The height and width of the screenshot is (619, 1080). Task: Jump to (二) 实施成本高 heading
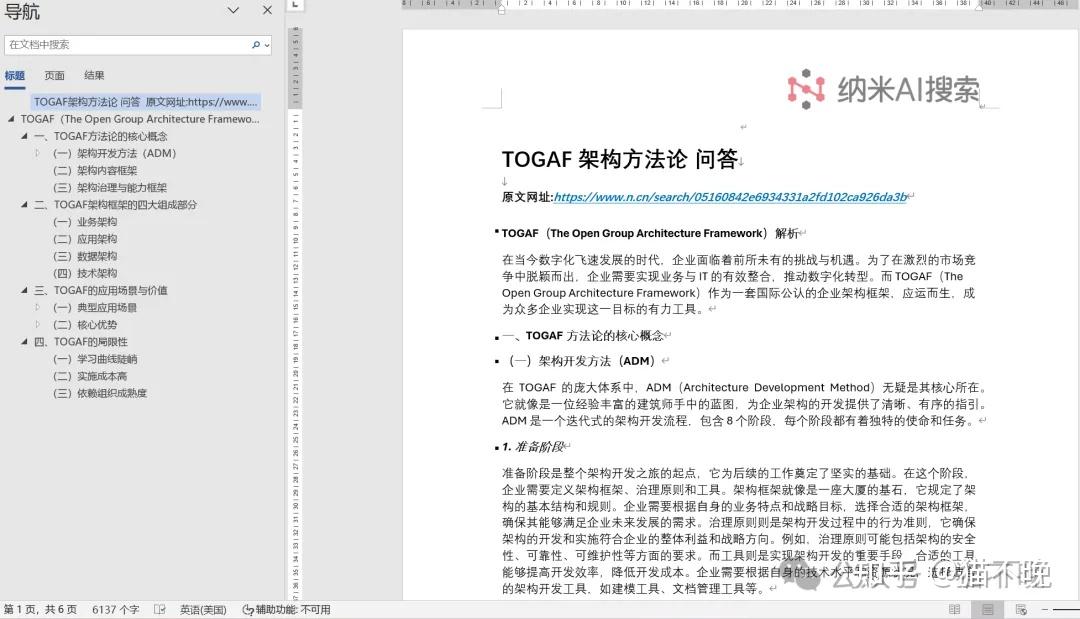tap(90, 376)
